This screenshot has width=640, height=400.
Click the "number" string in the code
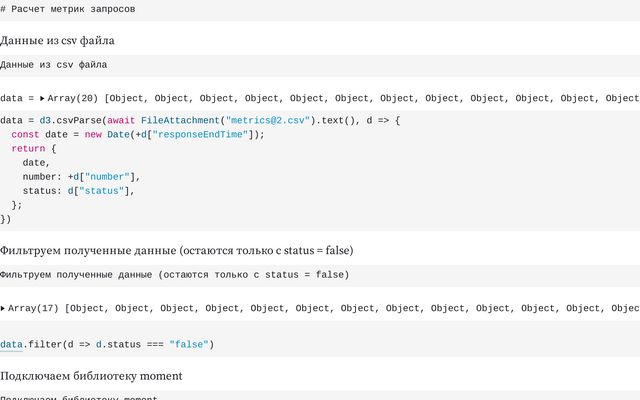[105, 177]
